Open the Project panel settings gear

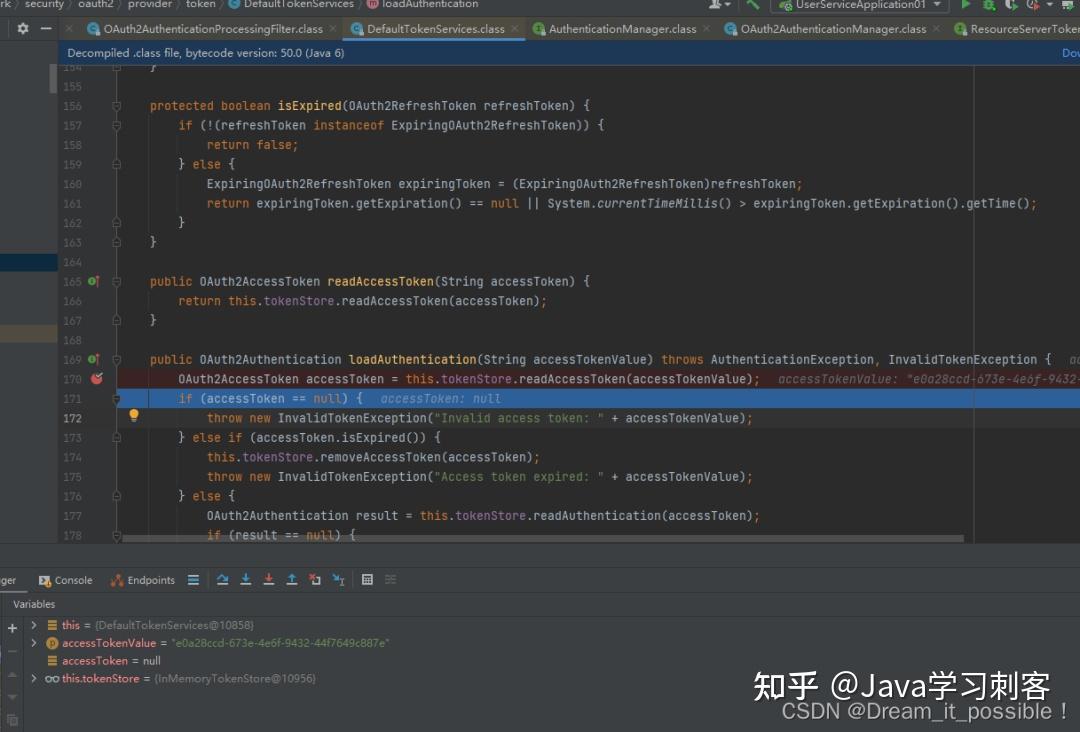[x=24, y=29]
